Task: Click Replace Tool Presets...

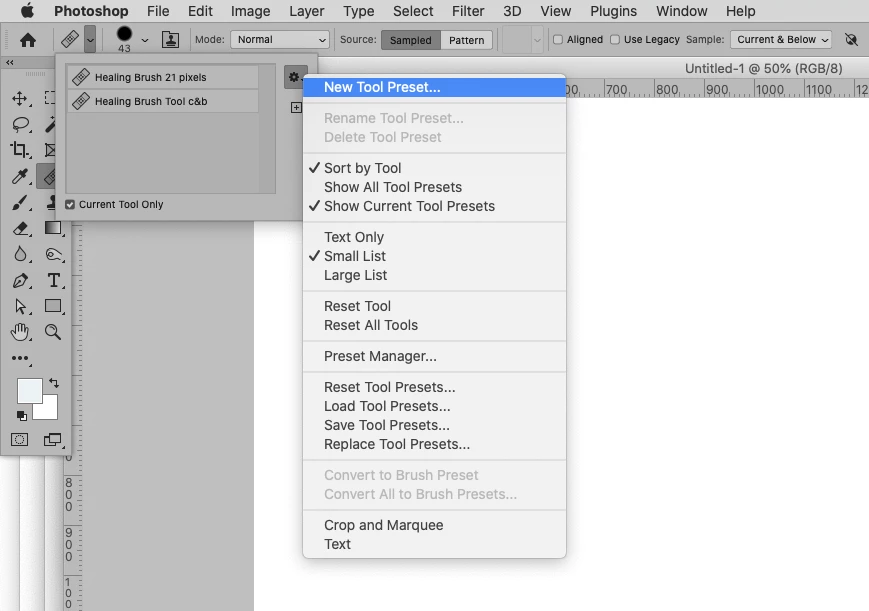Action: pos(434,444)
